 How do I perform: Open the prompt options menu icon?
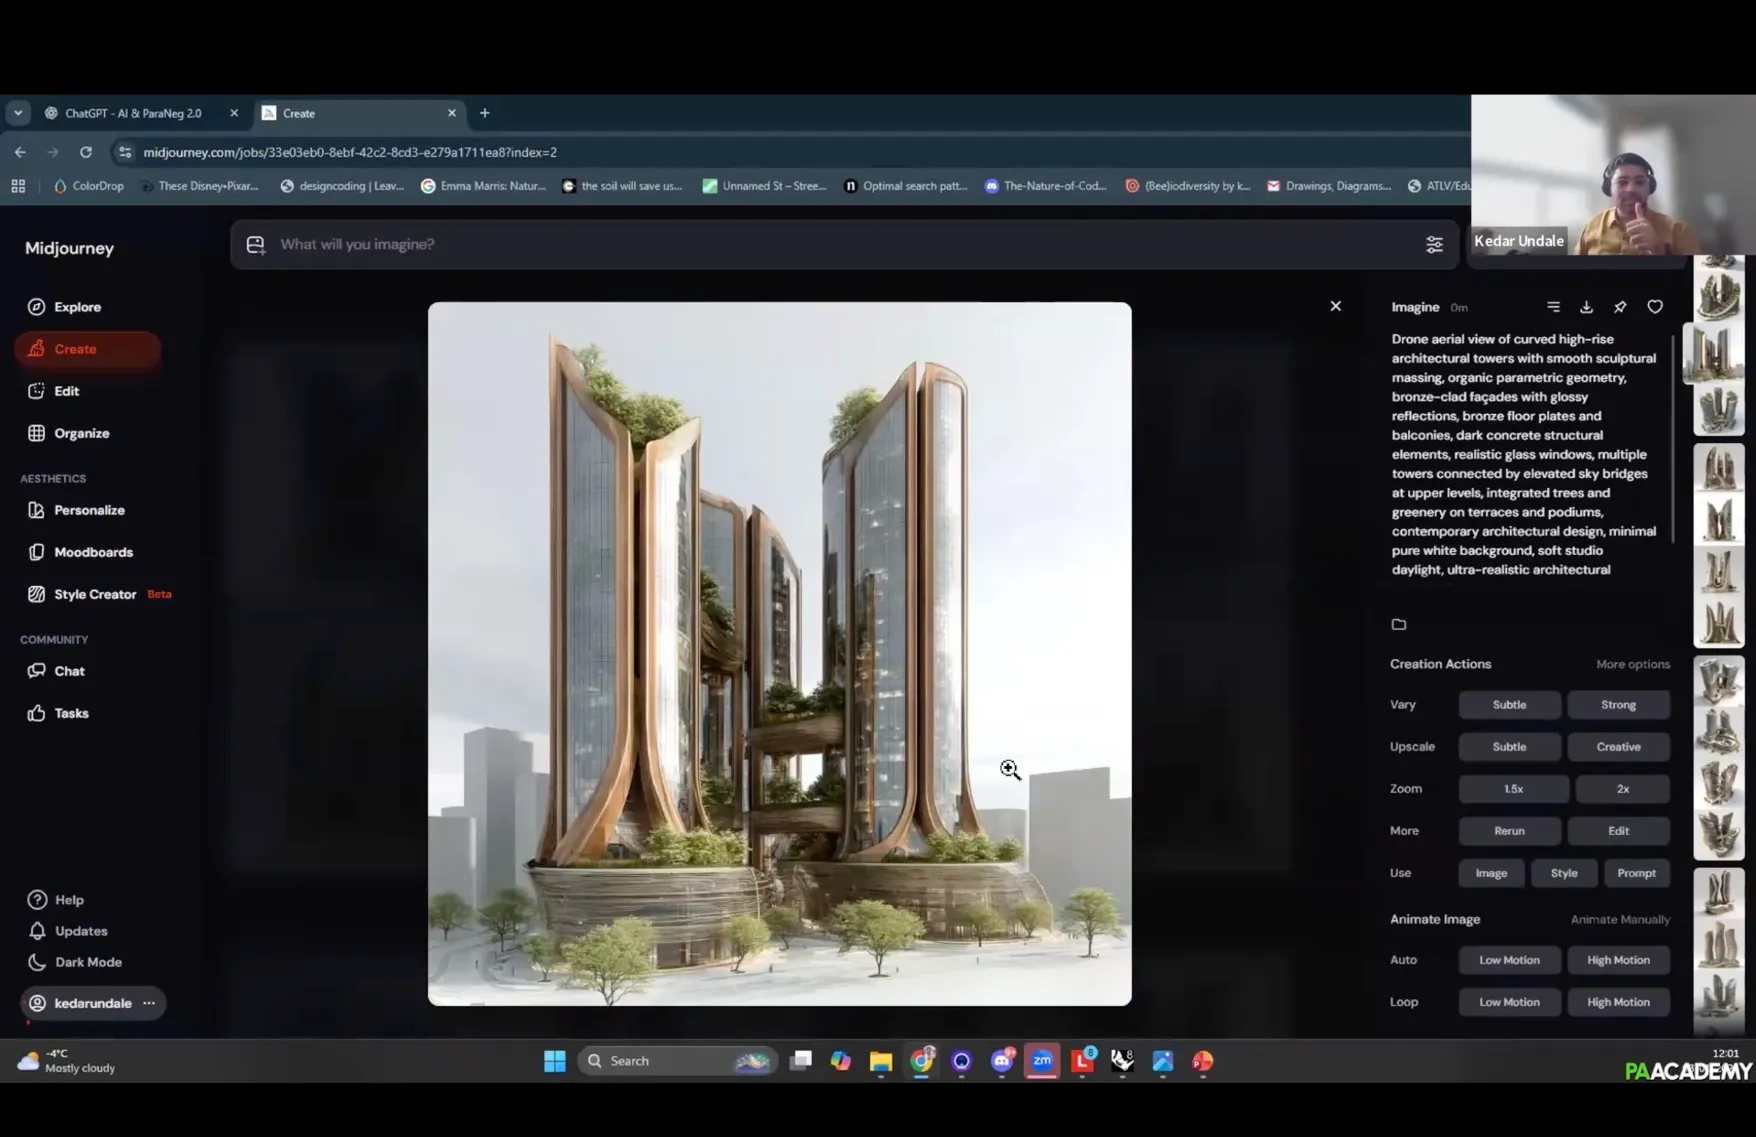pyautogui.click(x=1553, y=307)
